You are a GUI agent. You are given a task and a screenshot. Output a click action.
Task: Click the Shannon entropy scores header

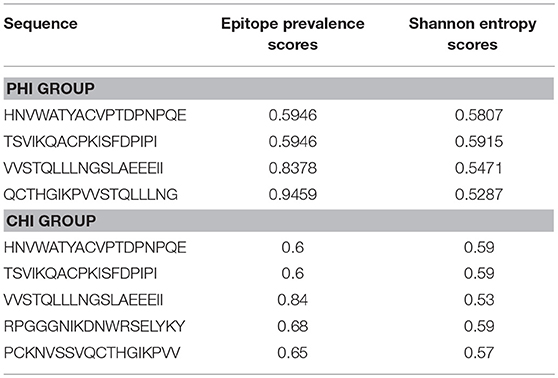pos(472,34)
